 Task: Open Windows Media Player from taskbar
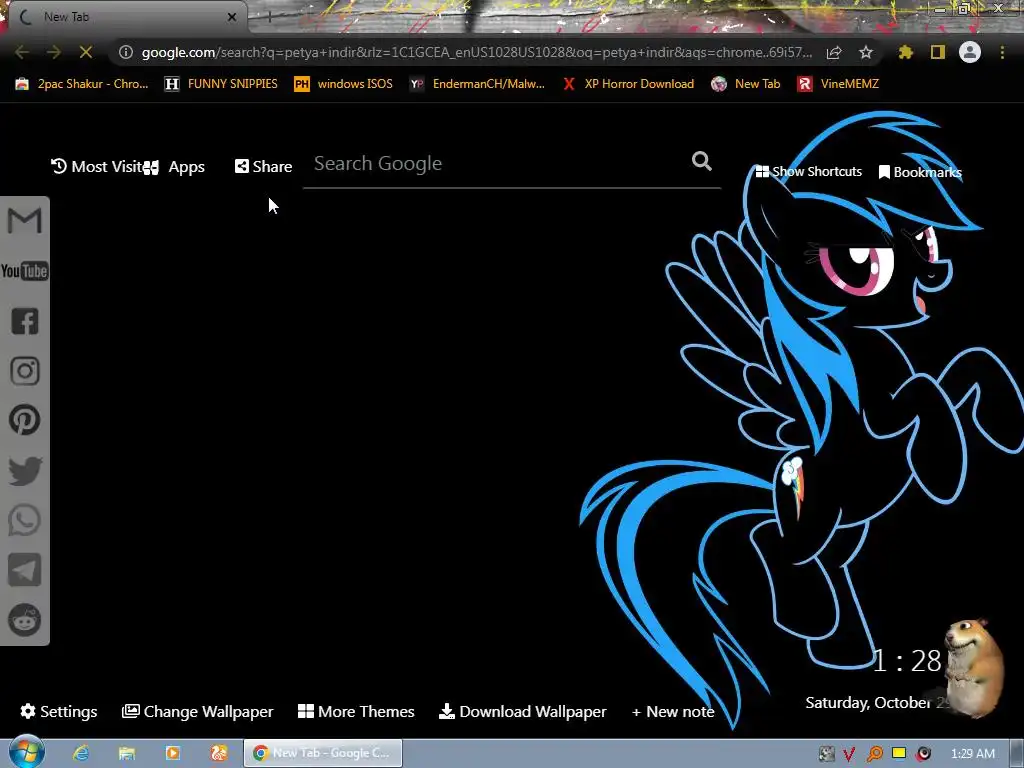click(x=172, y=753)
